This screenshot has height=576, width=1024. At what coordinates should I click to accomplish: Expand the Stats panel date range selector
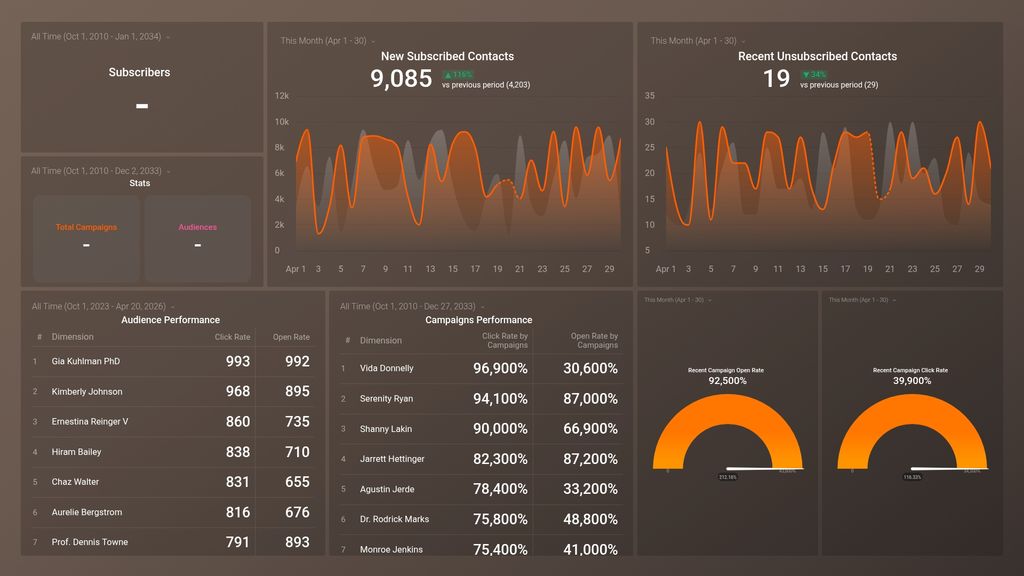tap(95, 170)
